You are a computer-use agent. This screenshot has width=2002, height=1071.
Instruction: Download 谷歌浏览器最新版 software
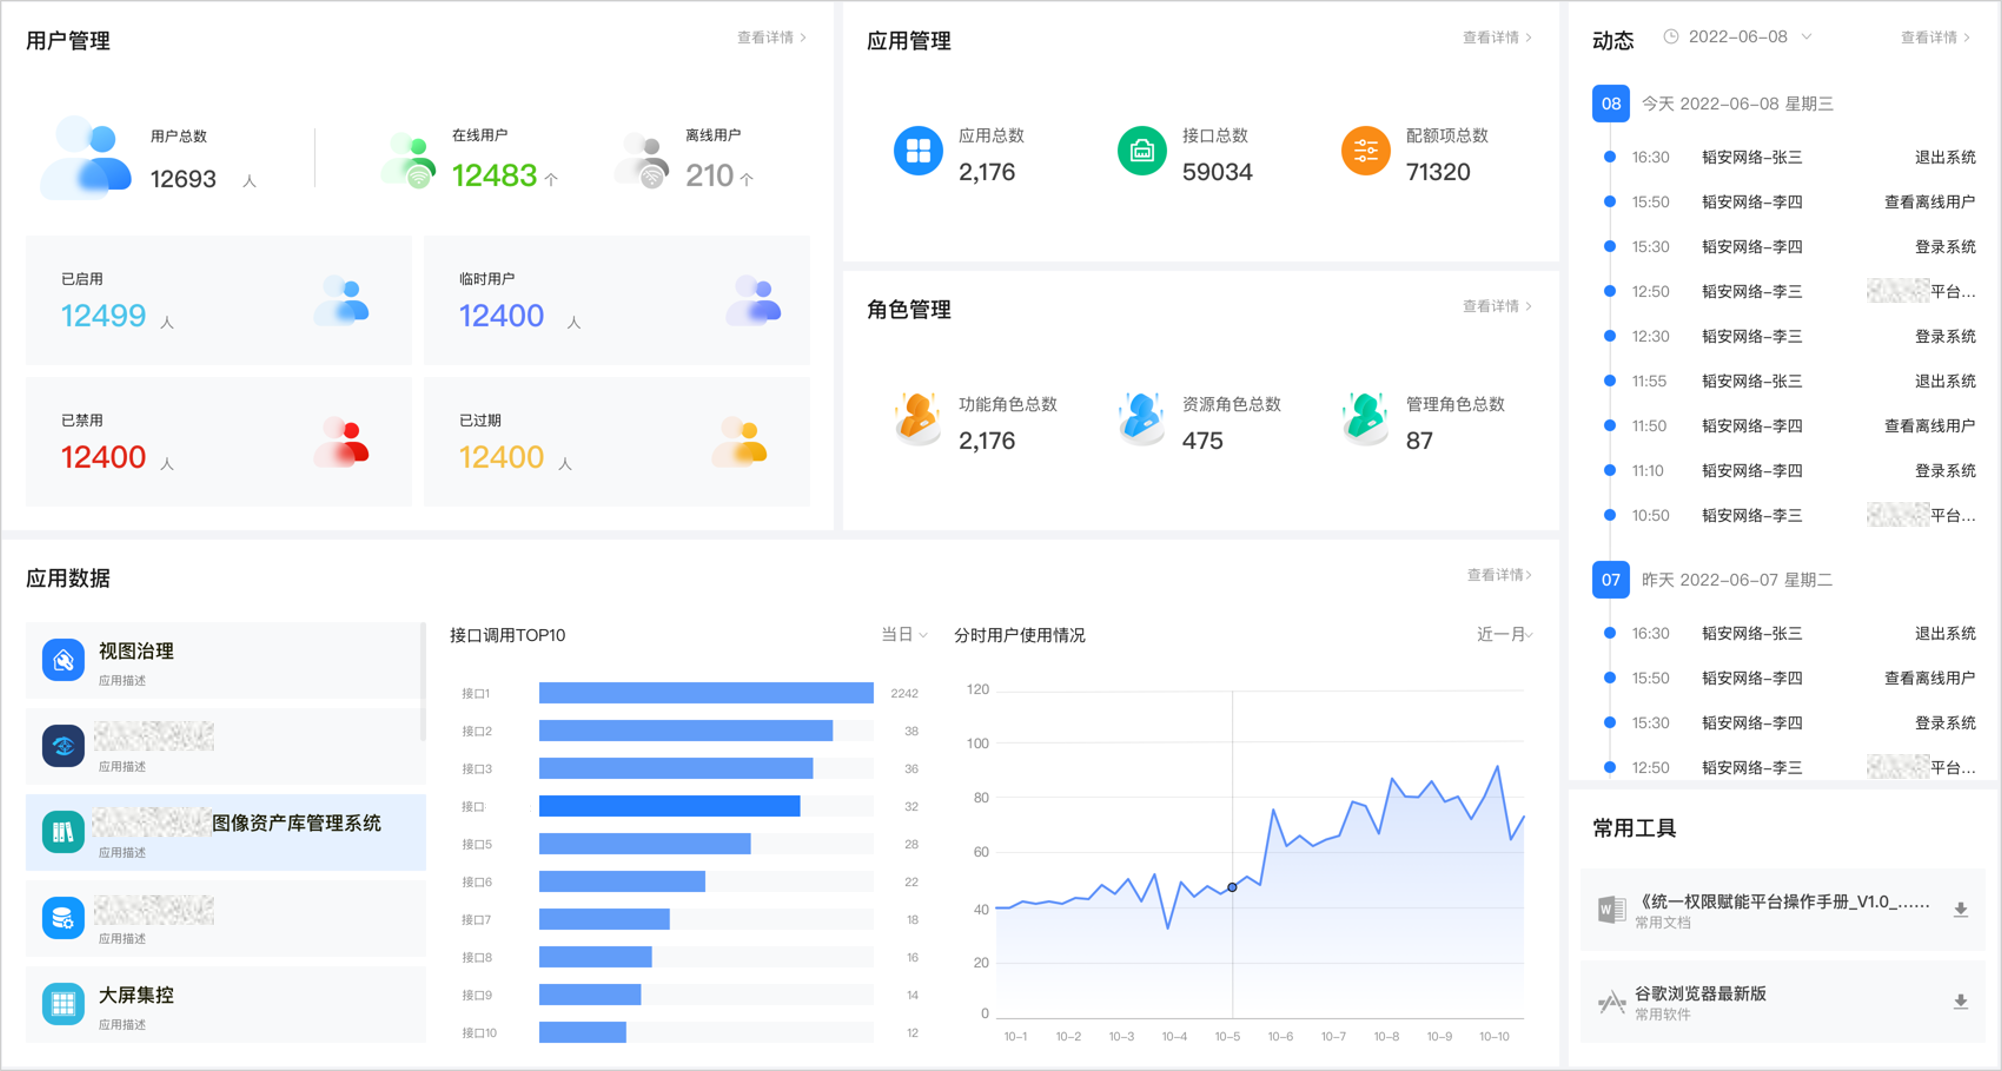[x=1960, y=1002]
